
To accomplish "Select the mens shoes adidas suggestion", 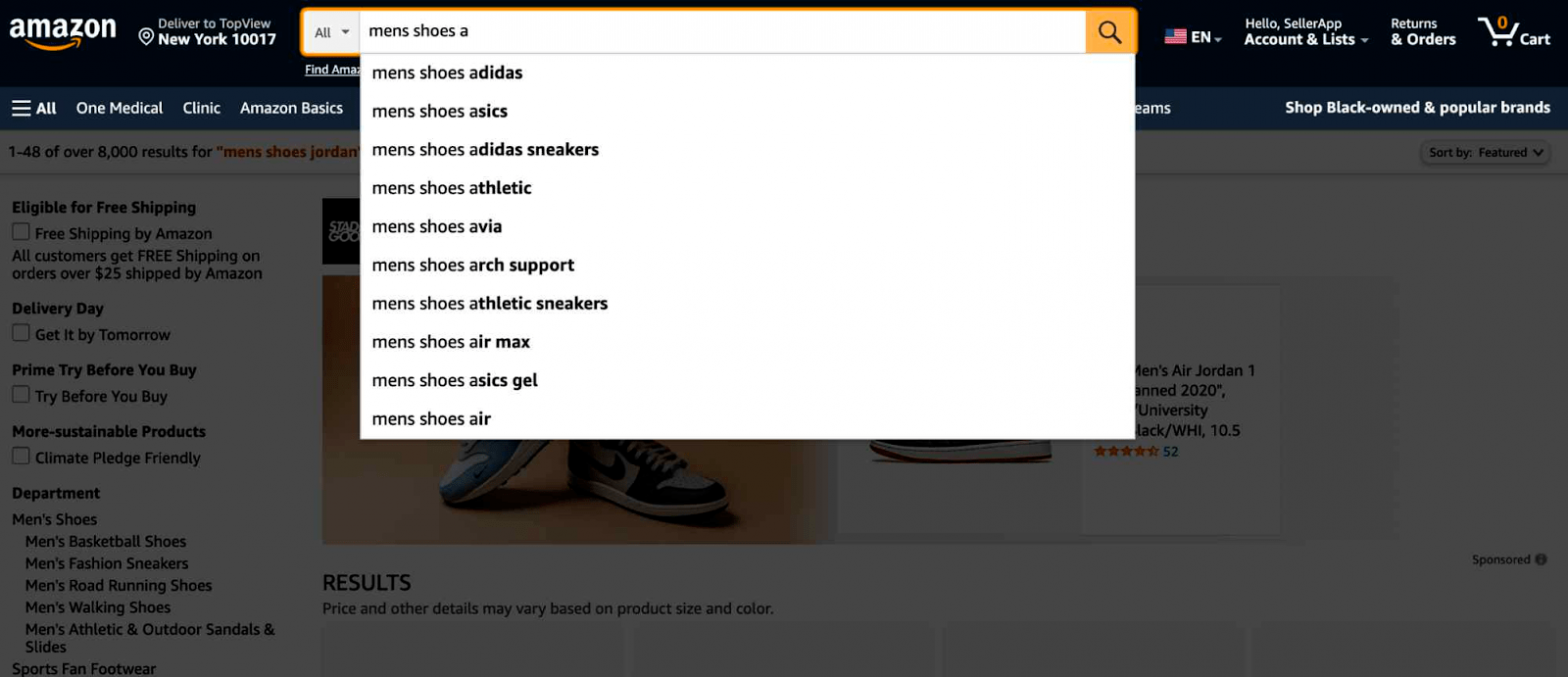I will [447, 72].
